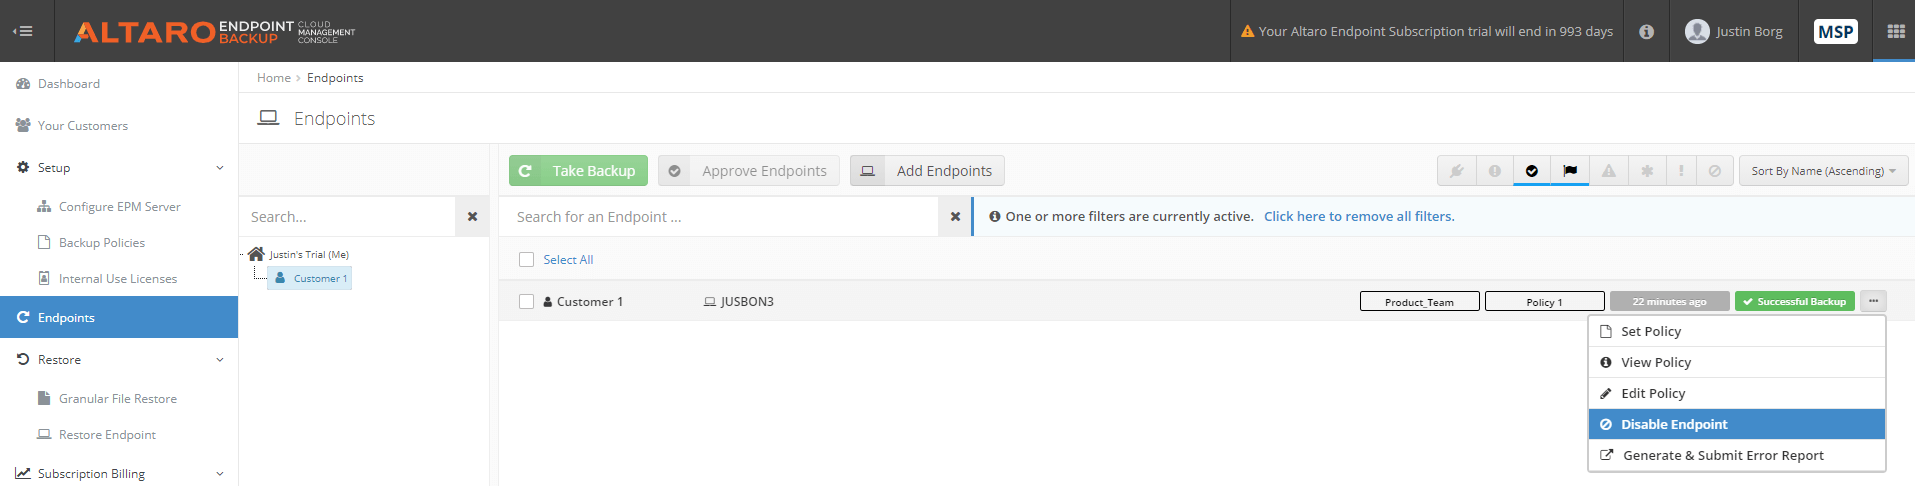
Task: Open the info icon in top bar
Action: click(1646, 31)
